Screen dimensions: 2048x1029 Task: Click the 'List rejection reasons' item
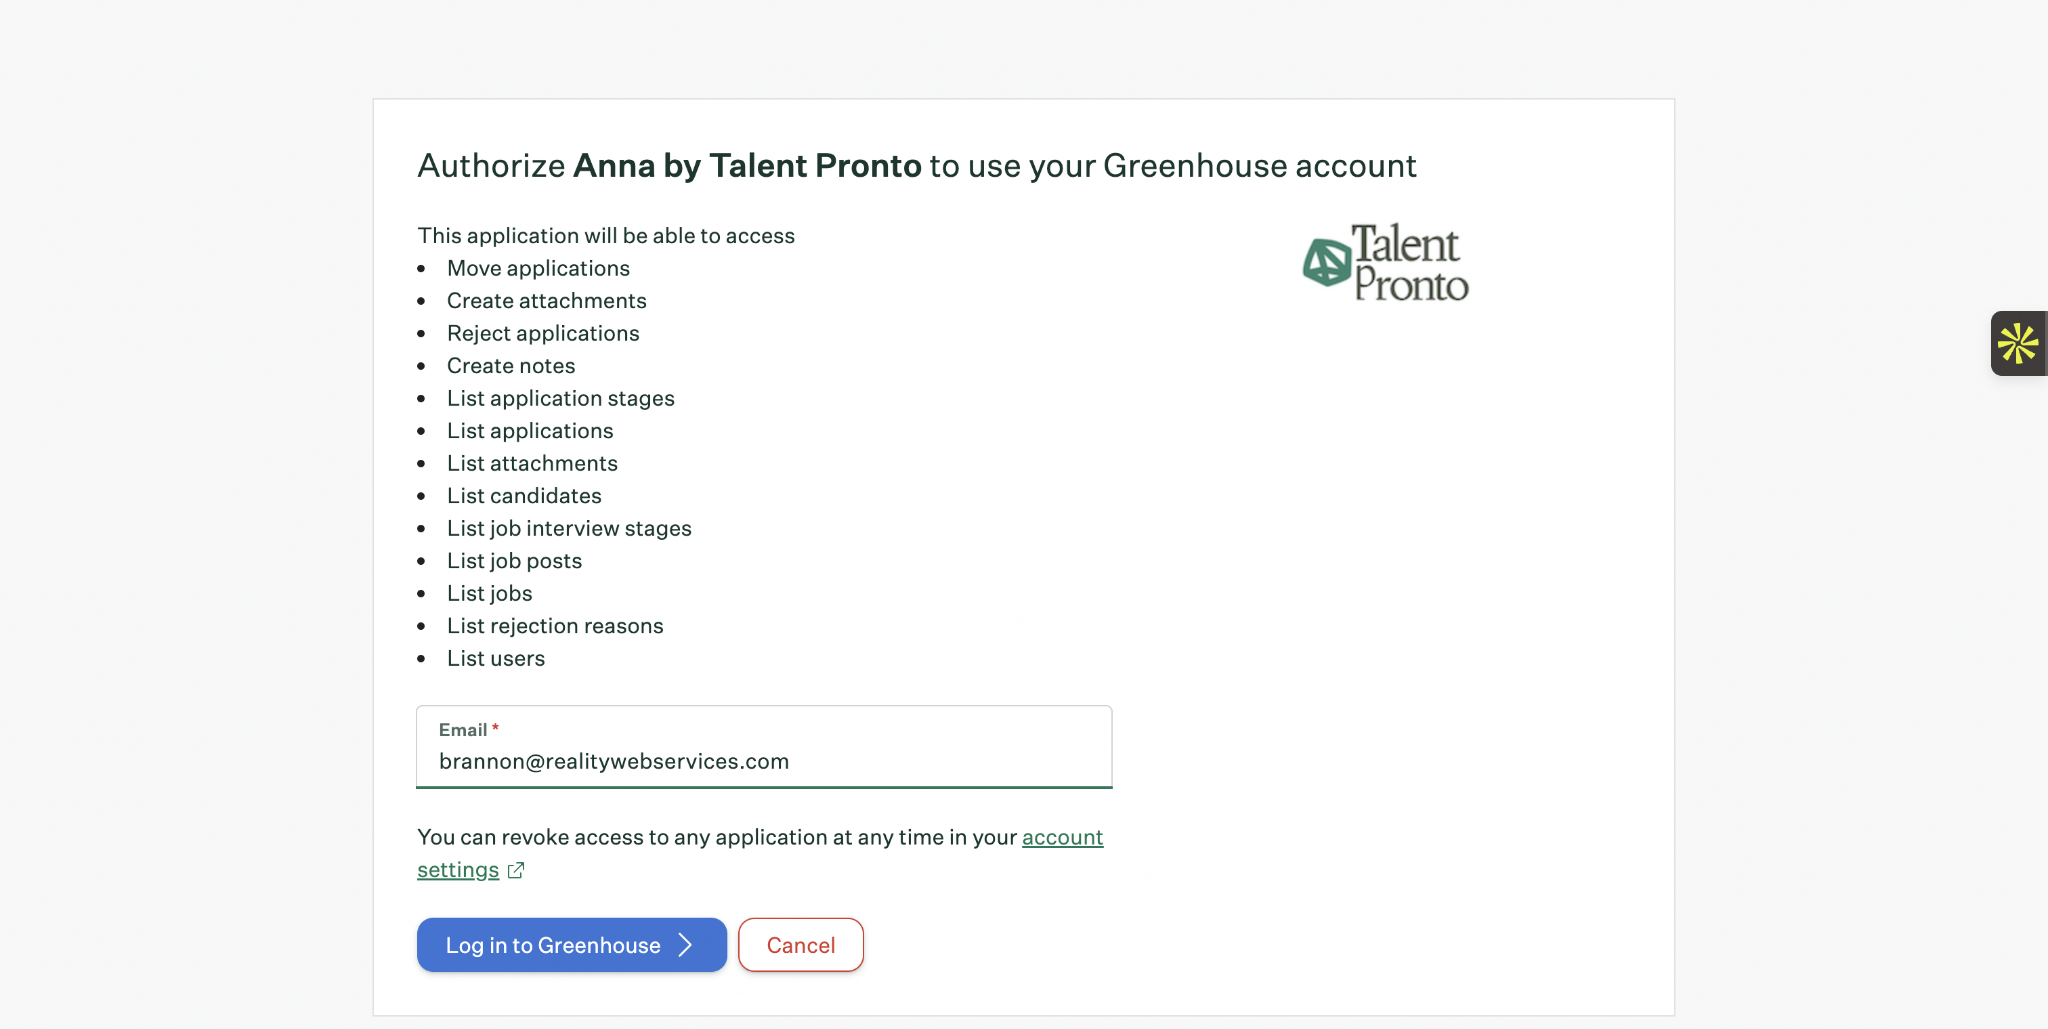[x=555, y=626]
